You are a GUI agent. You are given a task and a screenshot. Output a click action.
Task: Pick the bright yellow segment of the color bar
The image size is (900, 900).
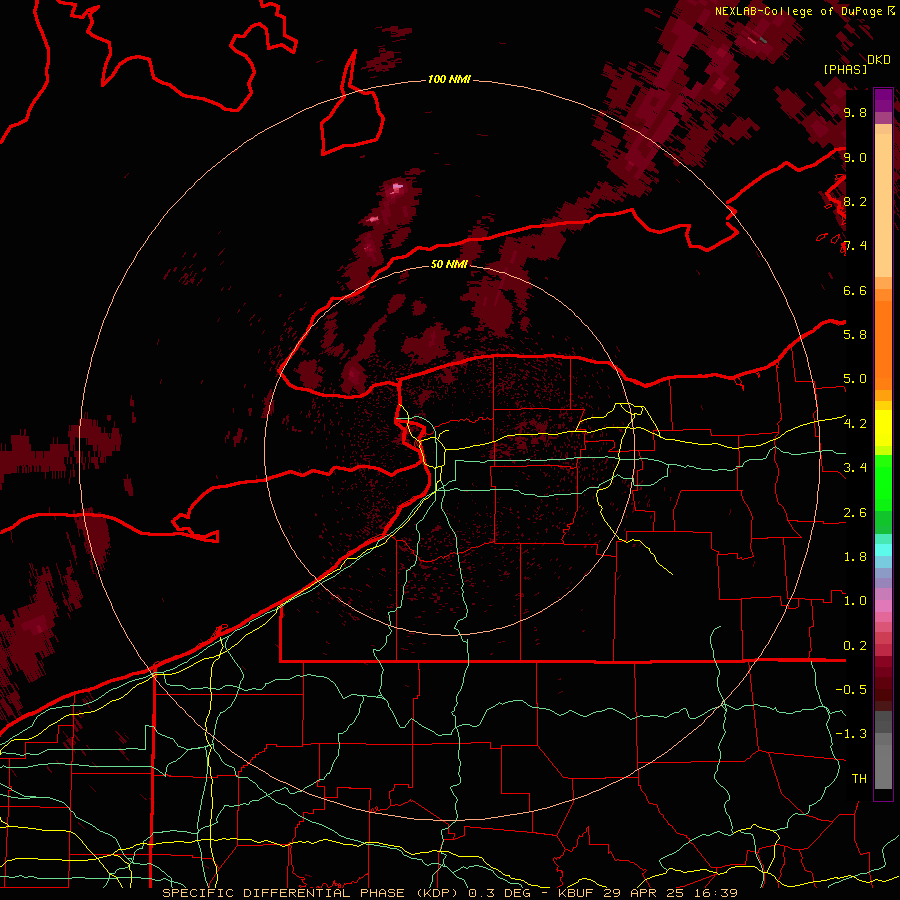pyautogui.click(x=883, y=428)
